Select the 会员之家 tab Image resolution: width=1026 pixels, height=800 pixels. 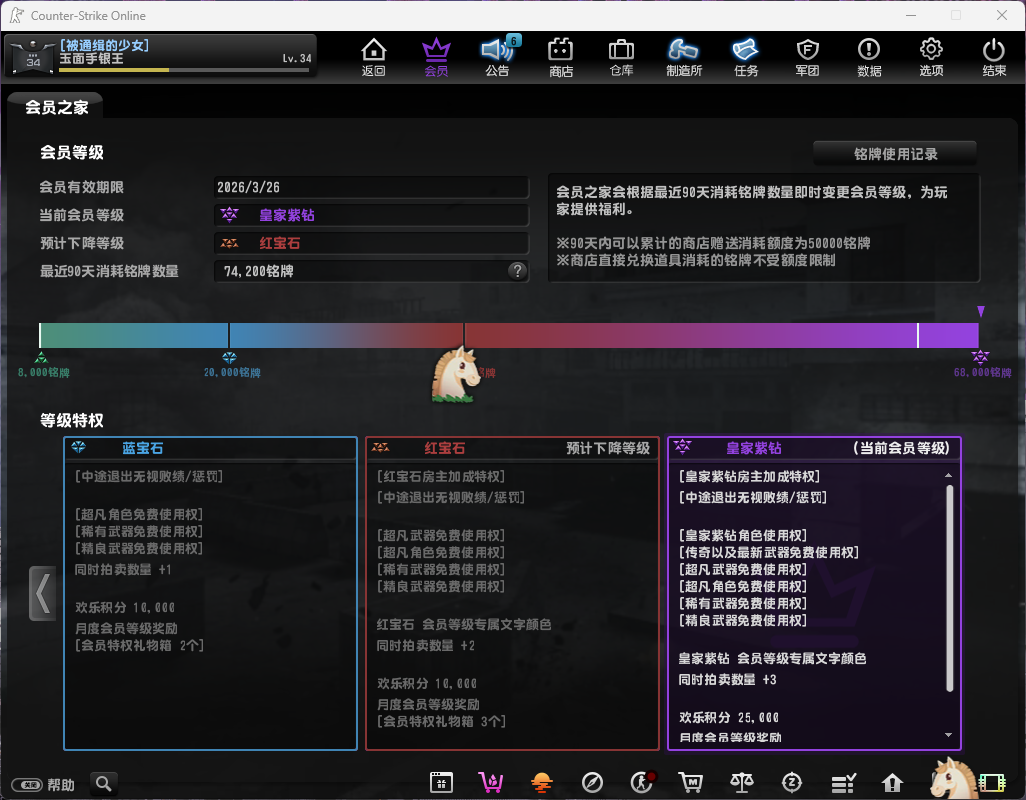point(57,107)
